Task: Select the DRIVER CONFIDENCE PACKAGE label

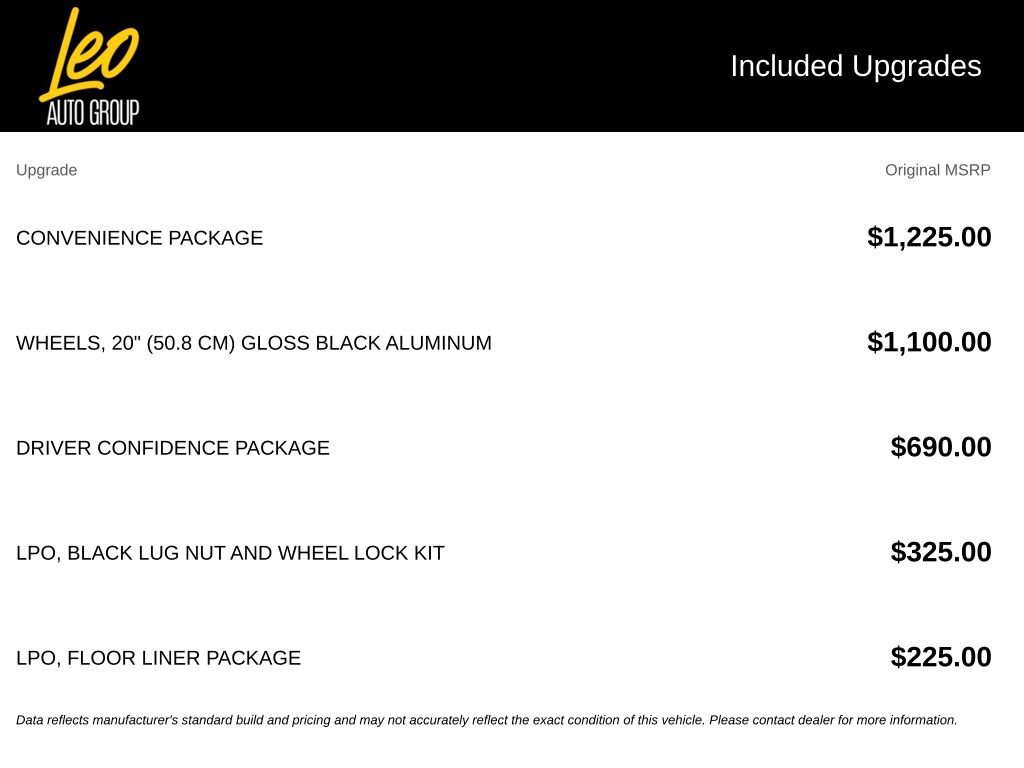Action: click(x=173, y=448)
